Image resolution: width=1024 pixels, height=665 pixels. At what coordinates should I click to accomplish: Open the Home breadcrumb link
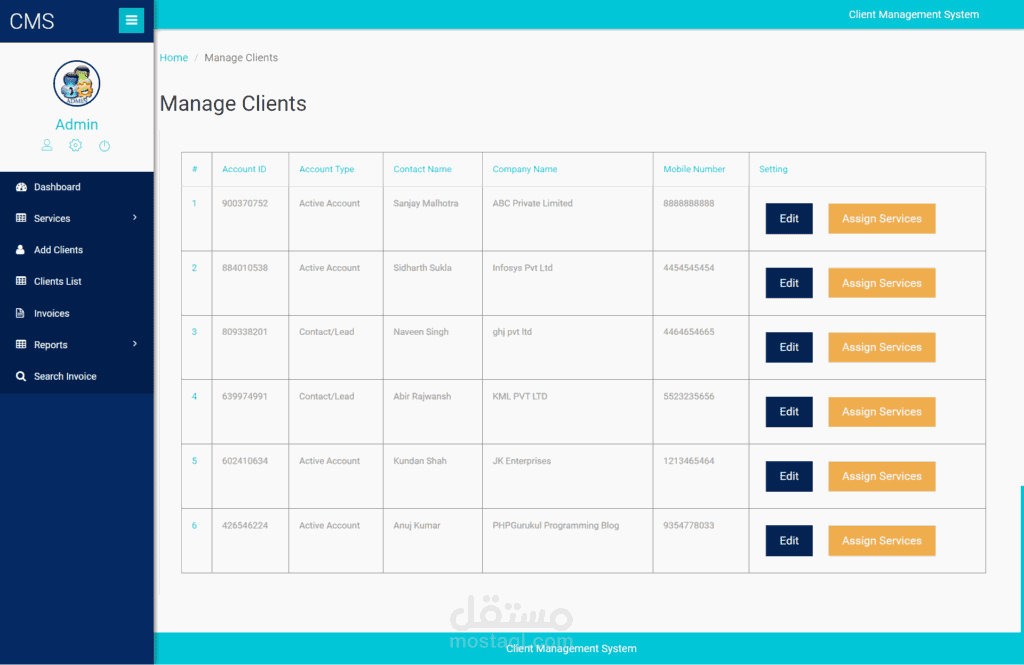(x=173, y=57)
